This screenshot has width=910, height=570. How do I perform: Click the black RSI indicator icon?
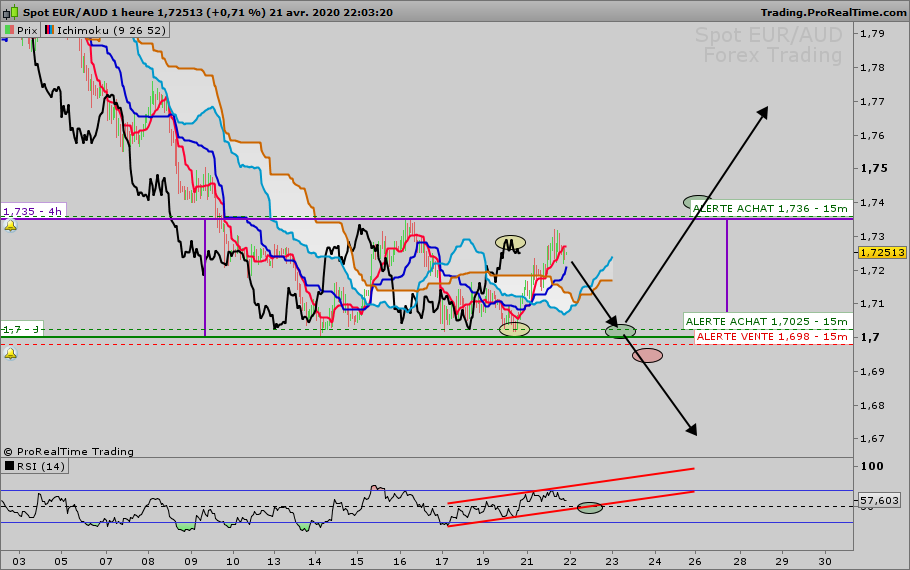coord(9,465)
